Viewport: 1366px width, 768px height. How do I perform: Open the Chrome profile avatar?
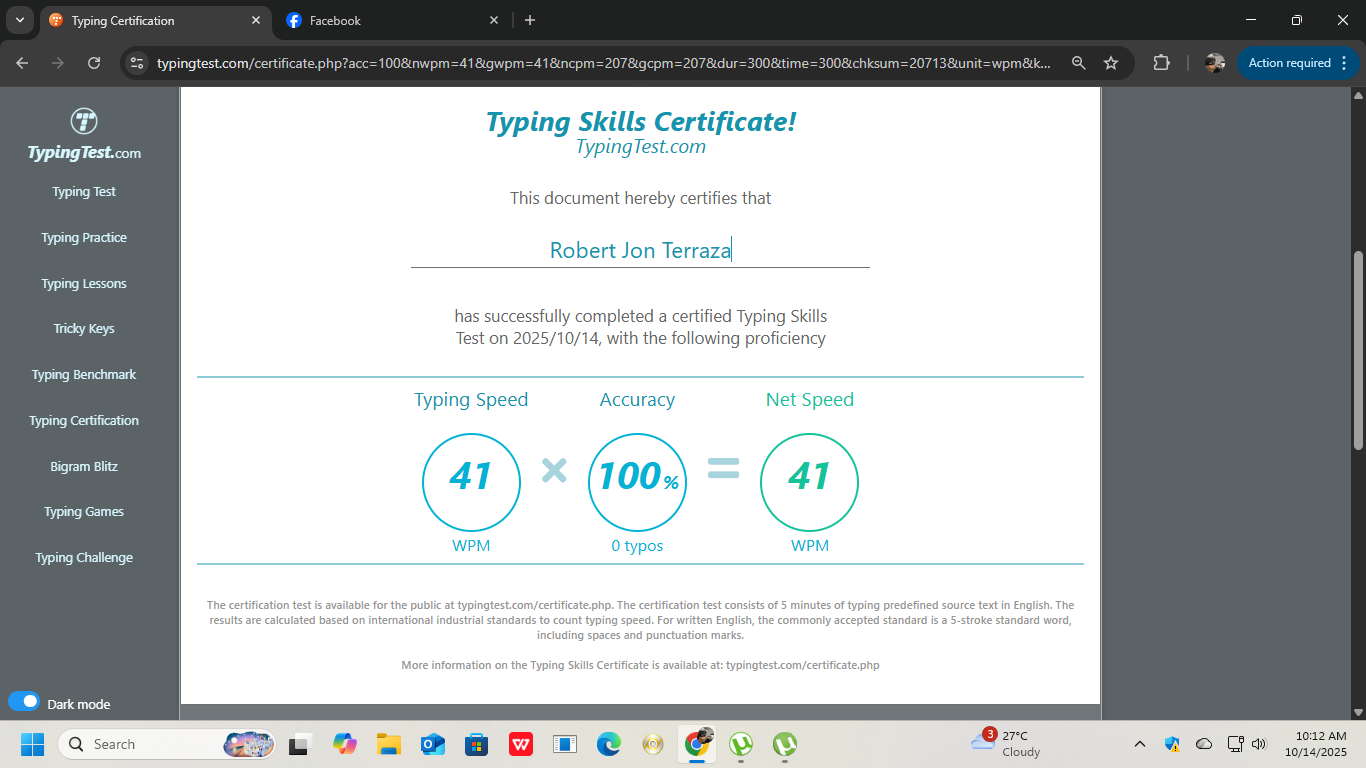click(x=1215, y=63)
